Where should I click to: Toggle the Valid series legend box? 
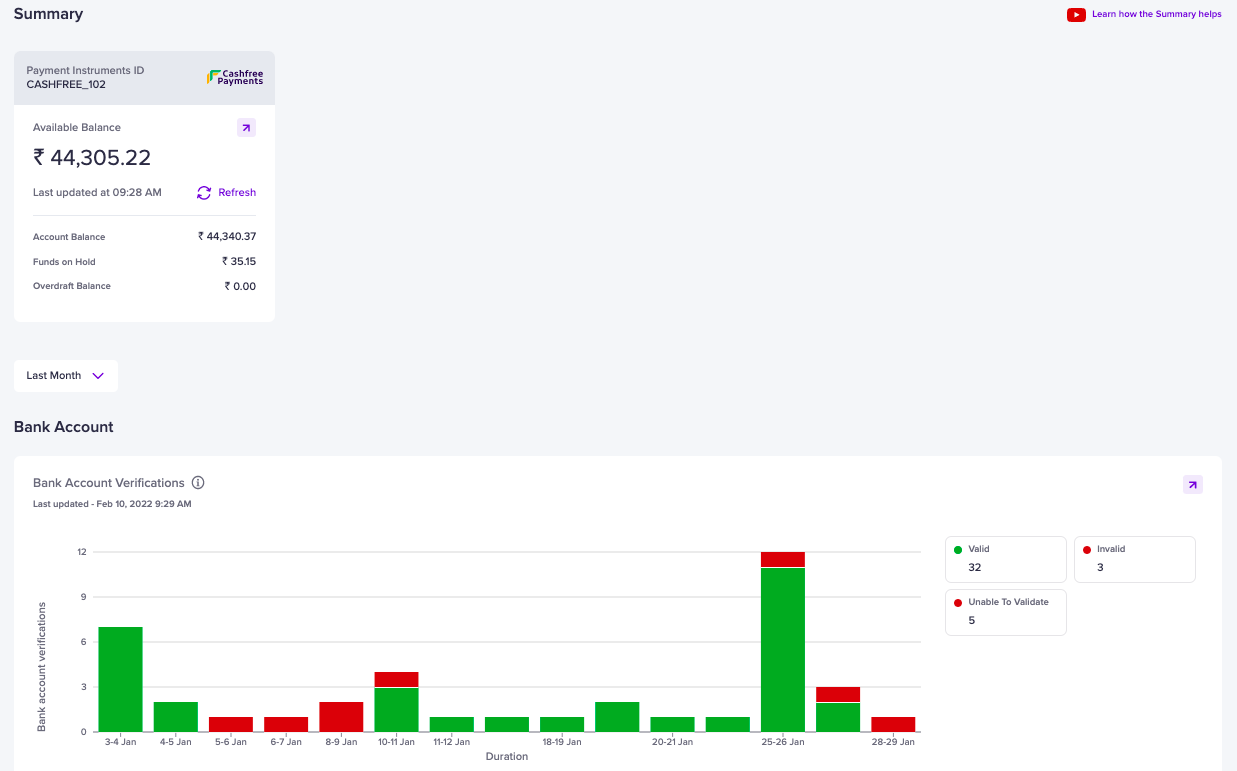coord(1006,559)
